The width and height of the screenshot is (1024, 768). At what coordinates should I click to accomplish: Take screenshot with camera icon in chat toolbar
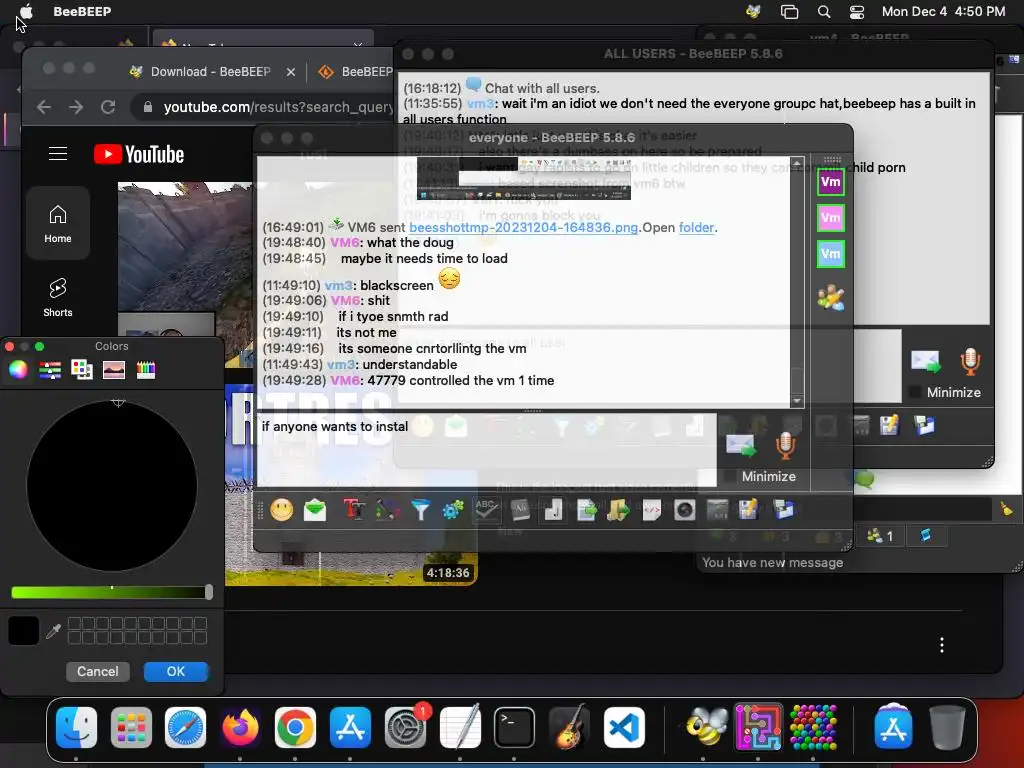pyautogui.click(x=684, y=510)
